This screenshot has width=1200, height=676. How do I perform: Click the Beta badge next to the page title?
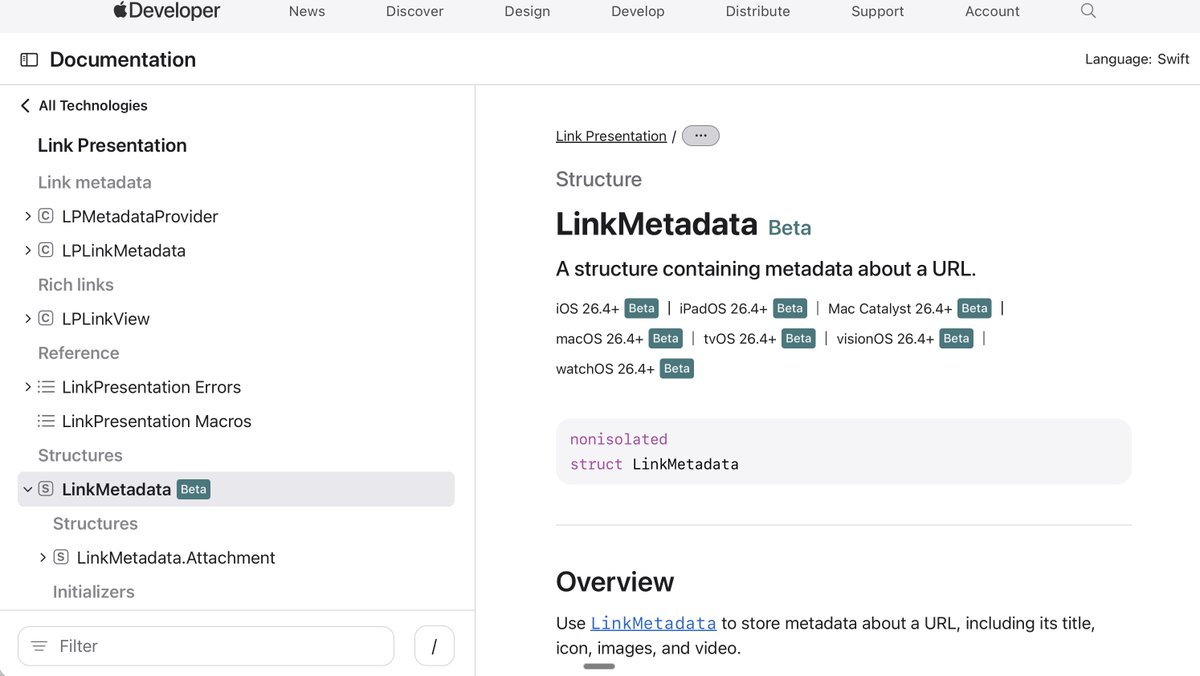[789, 228]
